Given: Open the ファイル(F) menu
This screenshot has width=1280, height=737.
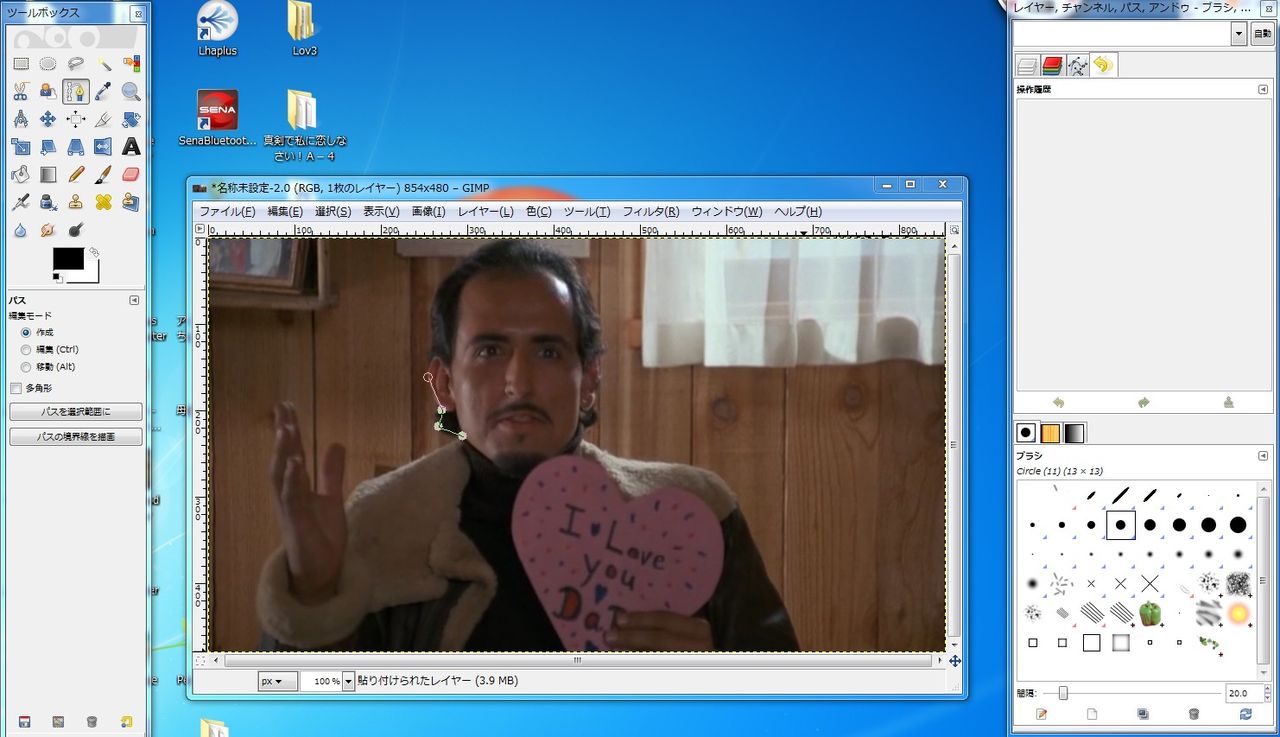Looking at the screenshot, I should (227, 212).
